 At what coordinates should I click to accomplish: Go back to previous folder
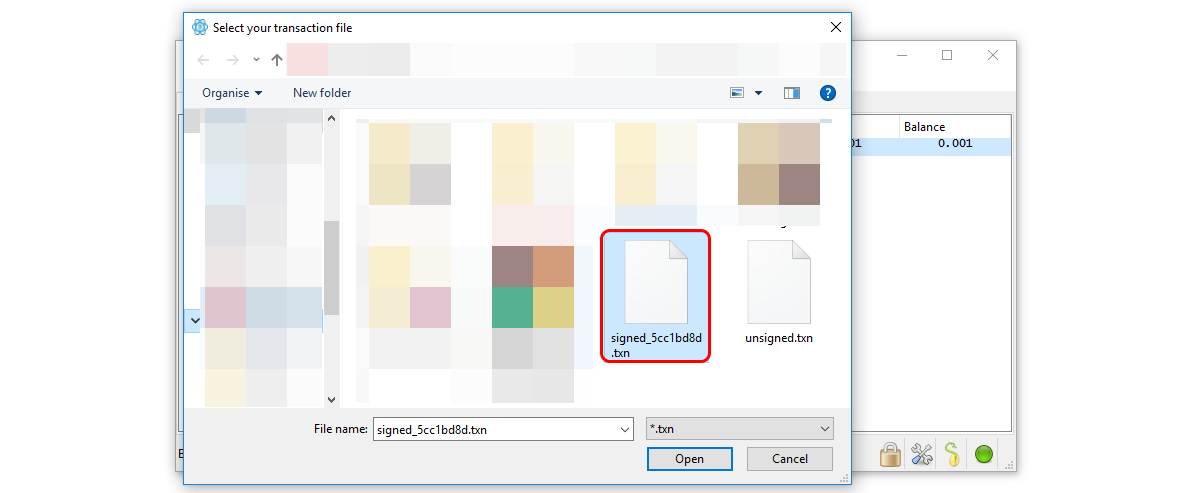pos(203,60)
